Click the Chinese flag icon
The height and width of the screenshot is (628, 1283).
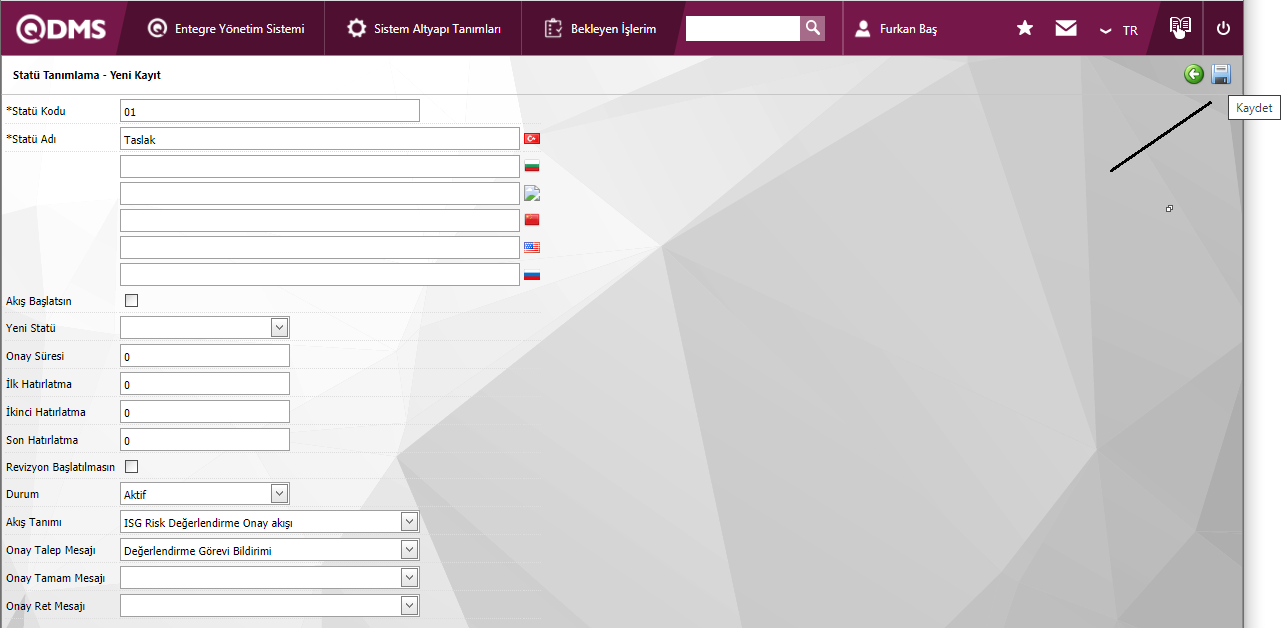tap(532, 220)
